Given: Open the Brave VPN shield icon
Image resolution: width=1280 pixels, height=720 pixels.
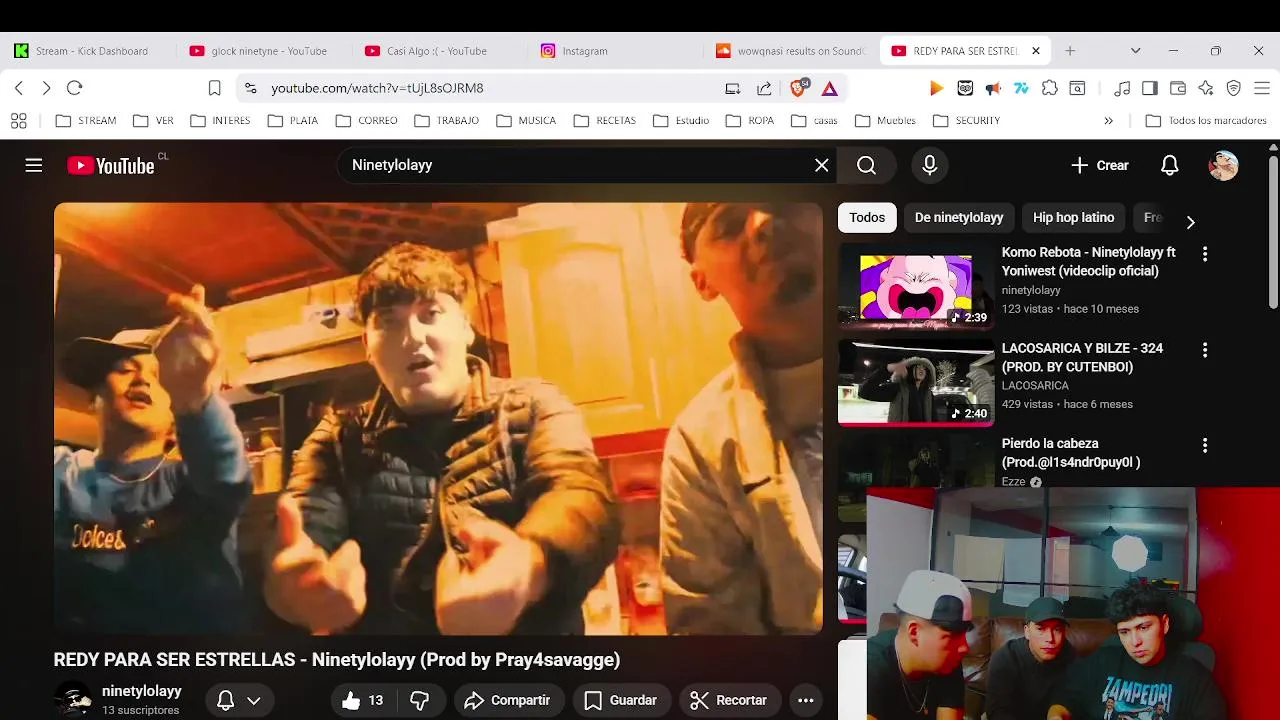Looking at the screenshot, I should tap(1234, 88).
